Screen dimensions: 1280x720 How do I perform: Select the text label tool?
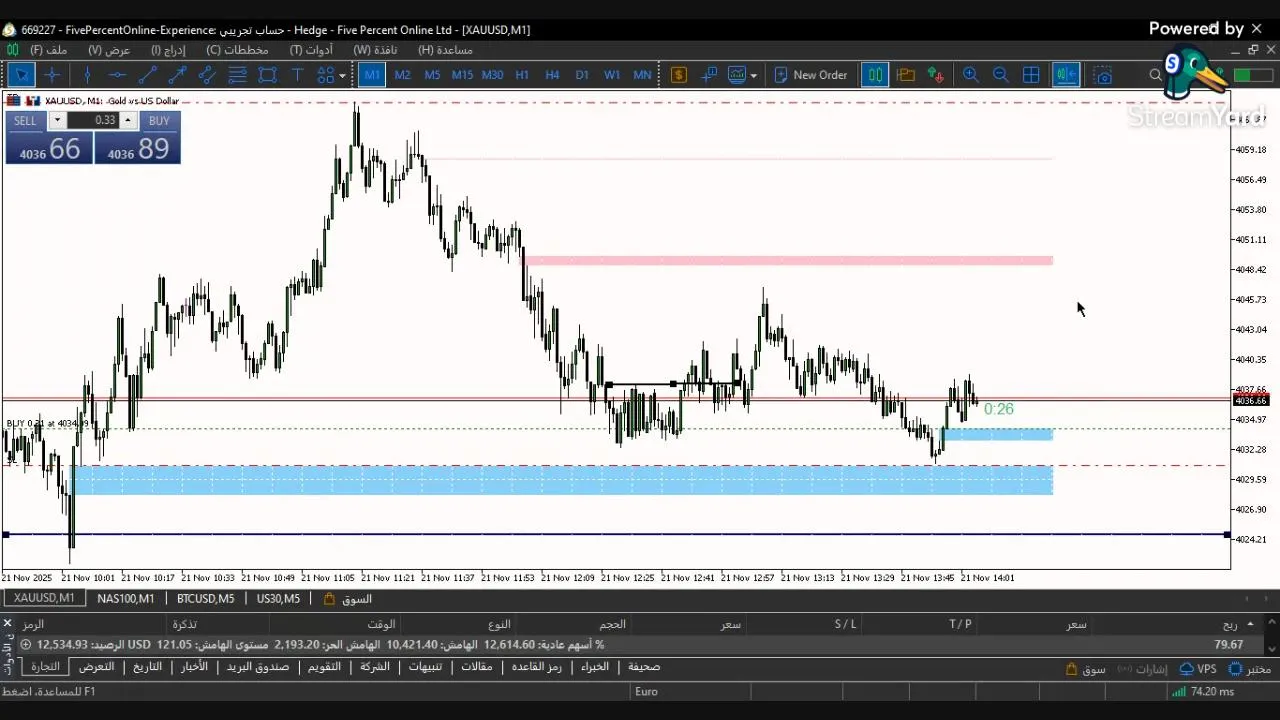pos(297,75)
